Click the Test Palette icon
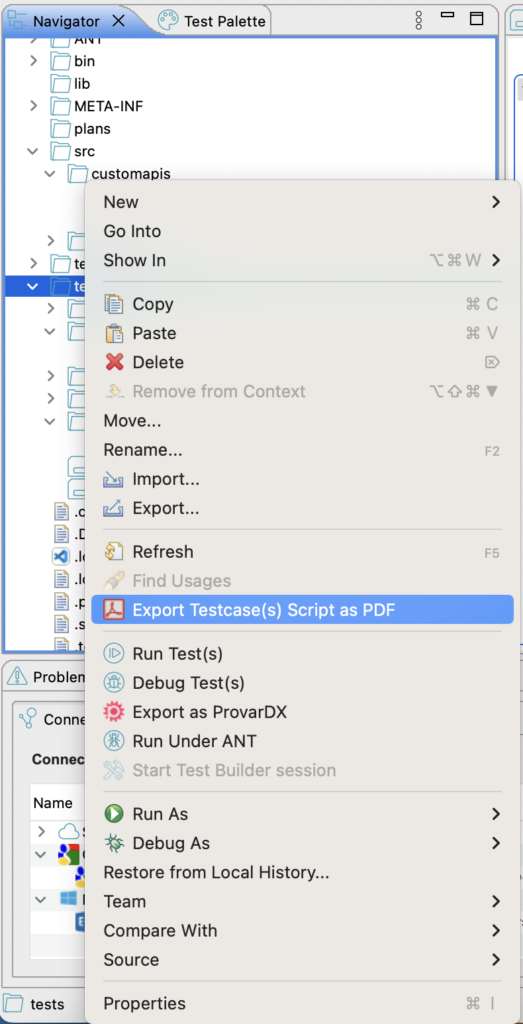 [x=168, y=20]
